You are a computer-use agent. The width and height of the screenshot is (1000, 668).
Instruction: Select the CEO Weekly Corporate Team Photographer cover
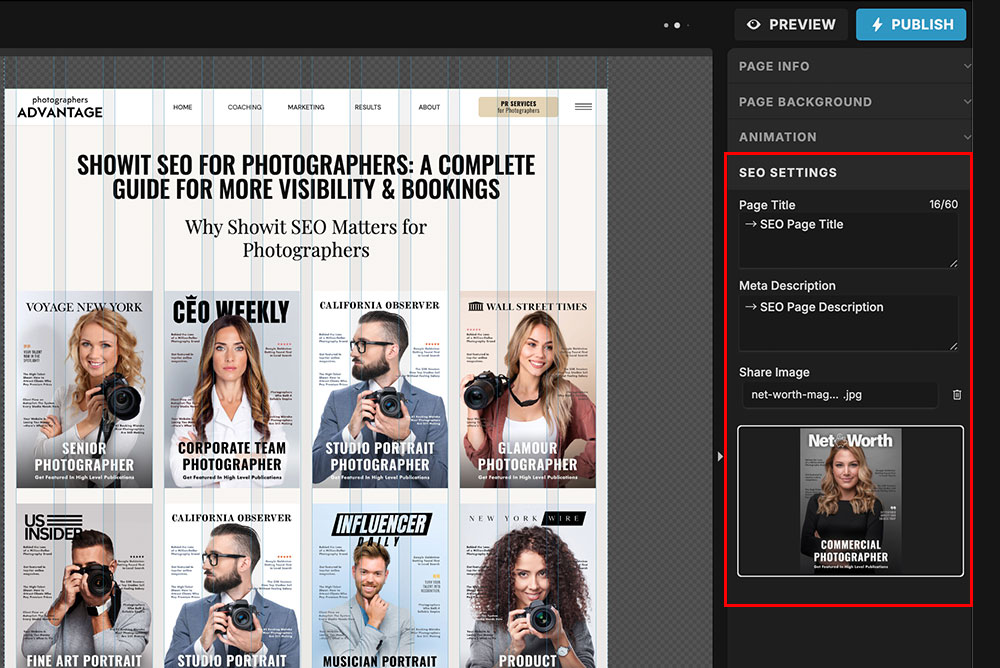(232, 389)
